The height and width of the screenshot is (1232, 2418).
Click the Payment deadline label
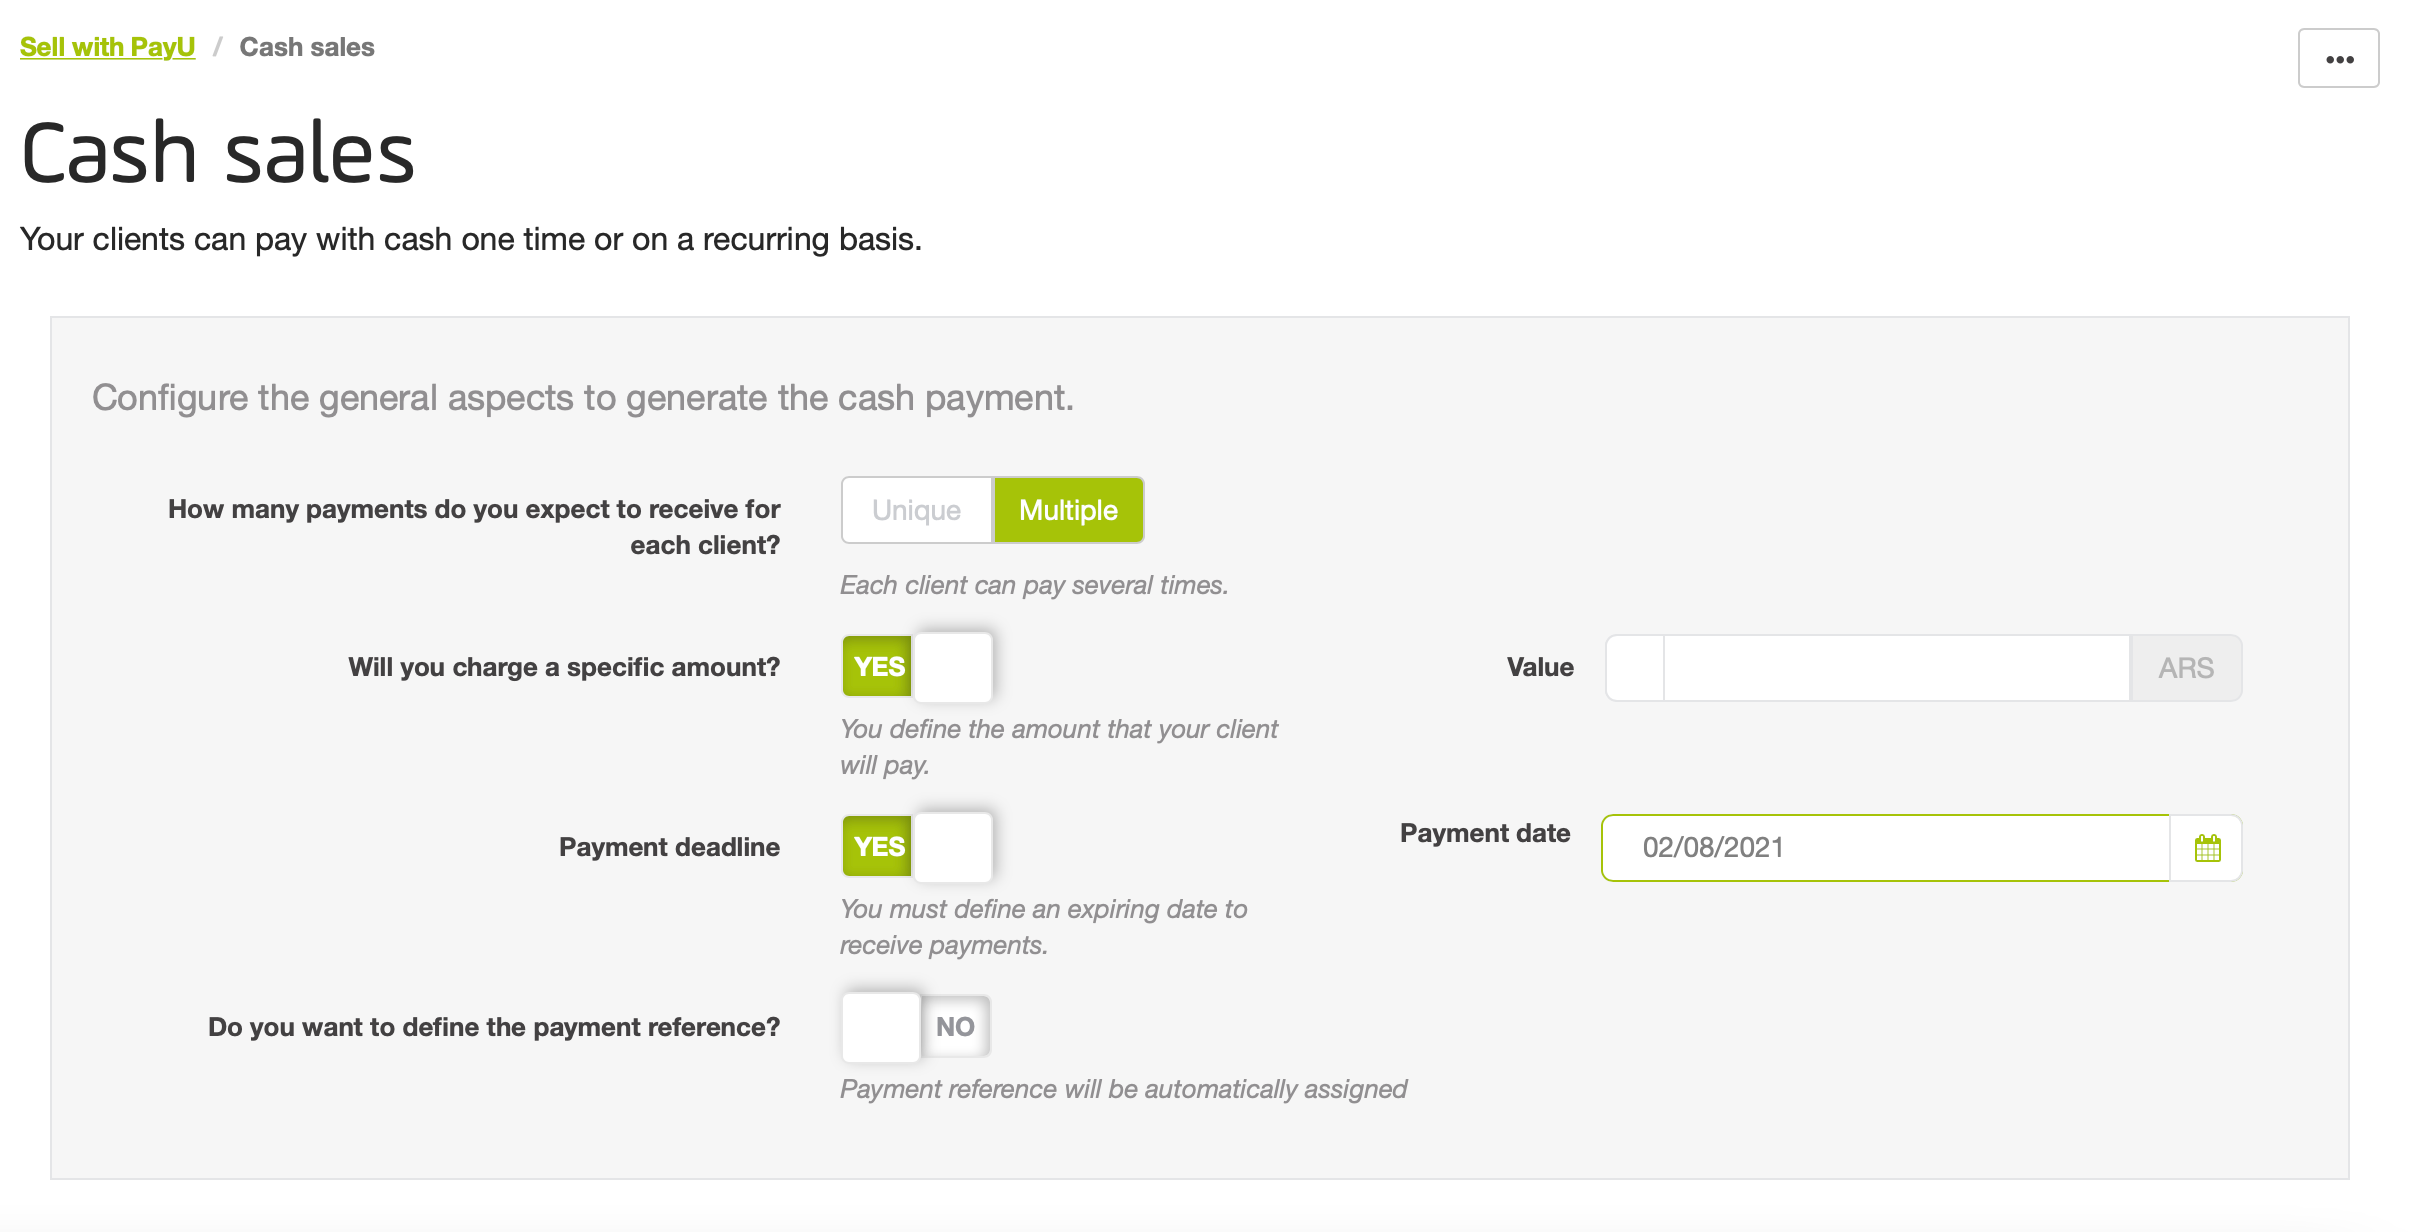669,847
